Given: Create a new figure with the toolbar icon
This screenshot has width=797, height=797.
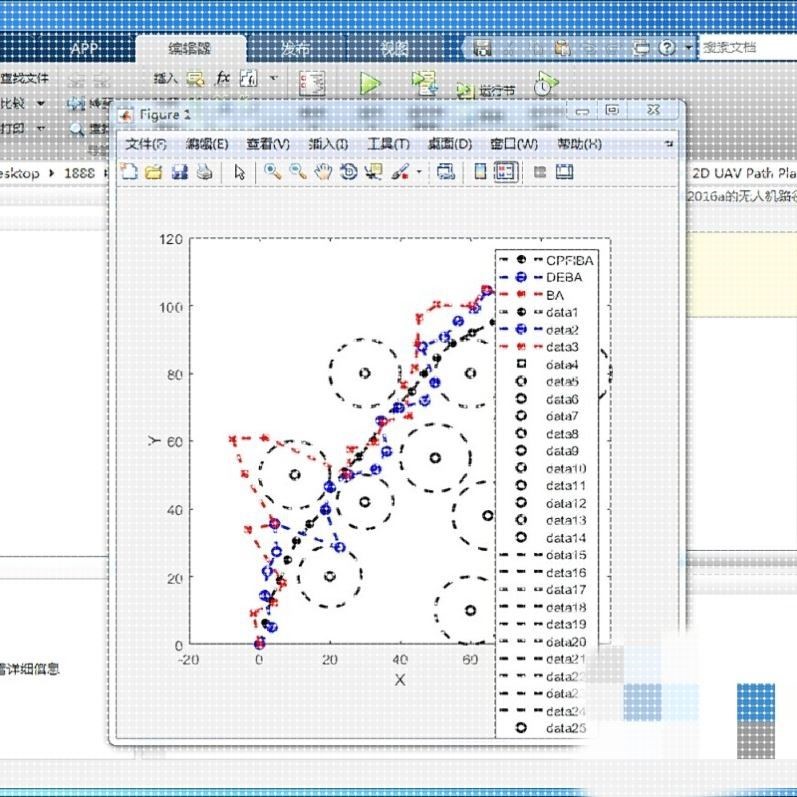Looking at the screenshot, I should click(129, 172).
